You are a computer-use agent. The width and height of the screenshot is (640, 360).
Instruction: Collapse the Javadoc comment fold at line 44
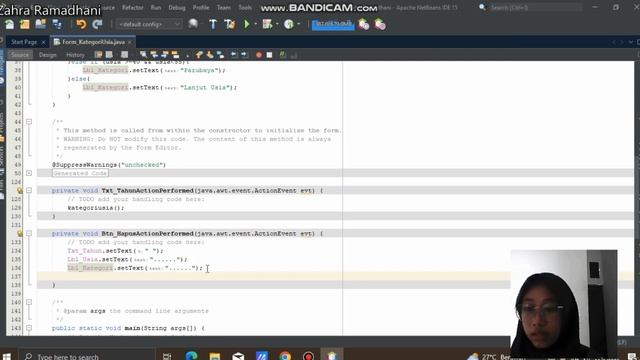(x=29, y=122)
